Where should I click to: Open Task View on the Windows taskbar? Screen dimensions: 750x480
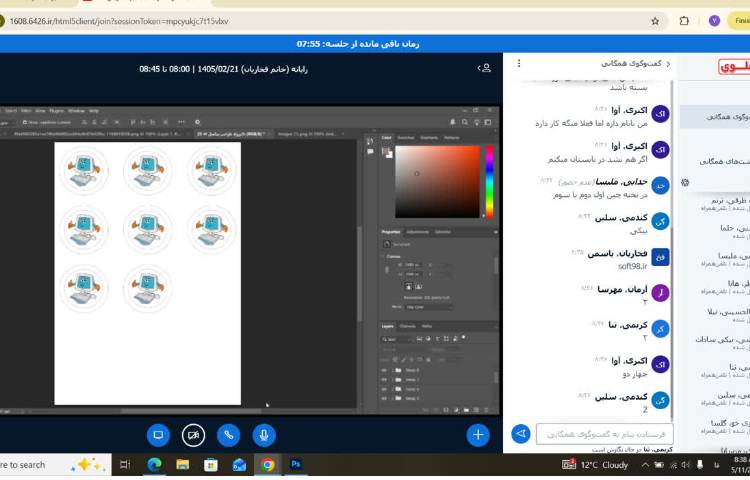coord(125,464)
